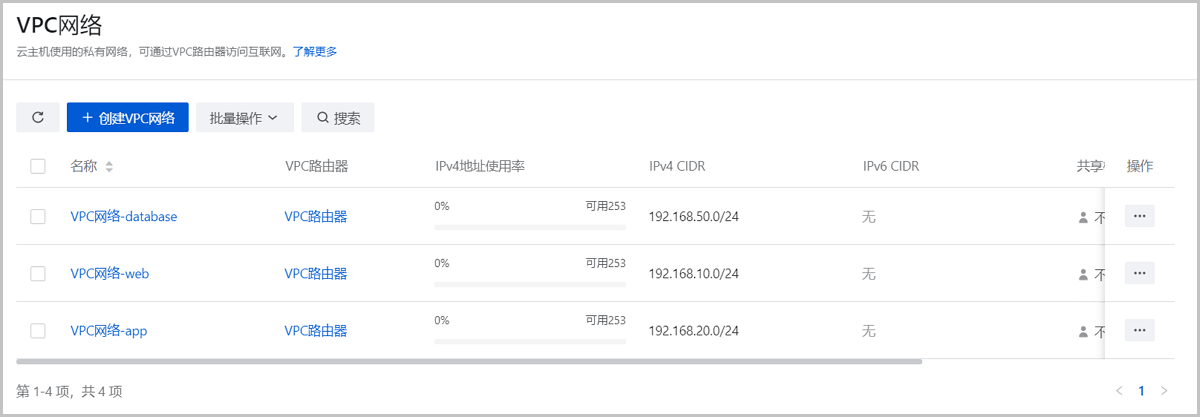Image resolution: width=1200 pixels, height=417 pixels.
Task: Open the 了解更多 link
Action: pyautogui.click(x=315, y=52)
